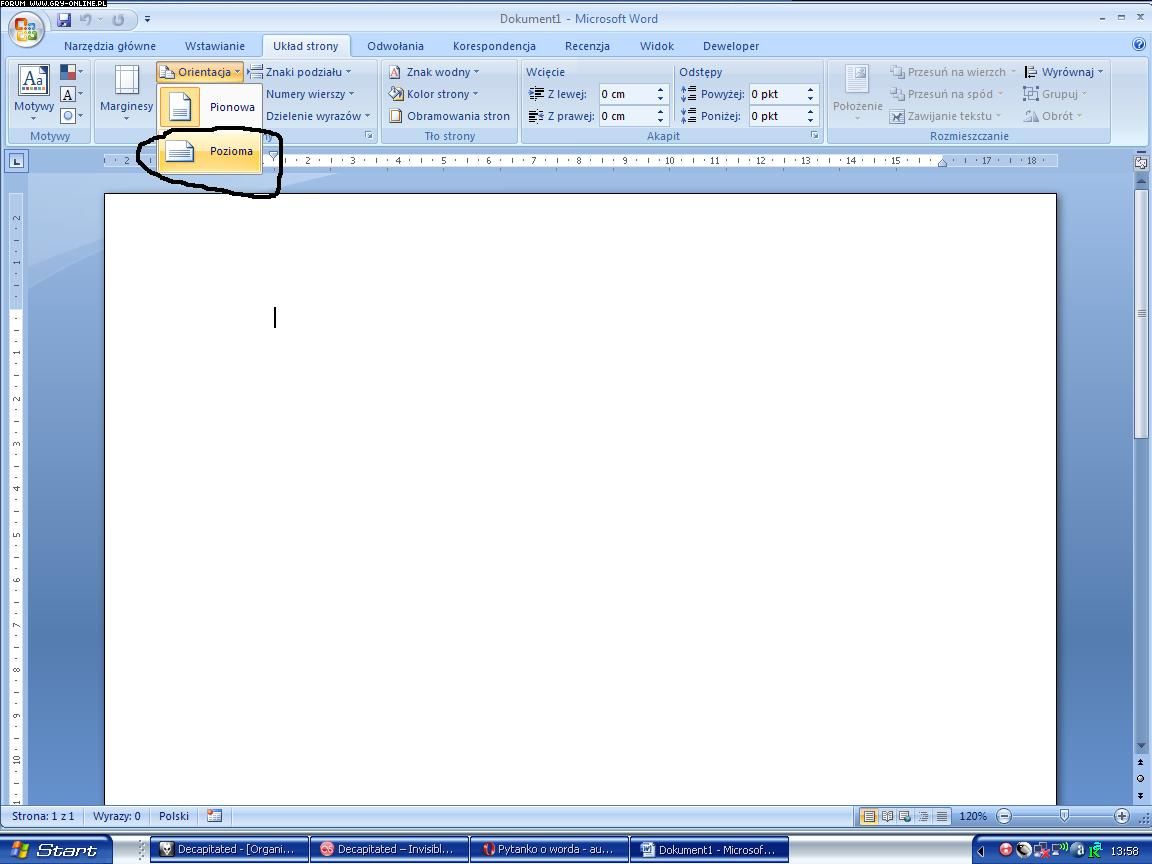Click the vertical scrollbar thumb
This screenshot has width=1152, height=864.
1142,314
